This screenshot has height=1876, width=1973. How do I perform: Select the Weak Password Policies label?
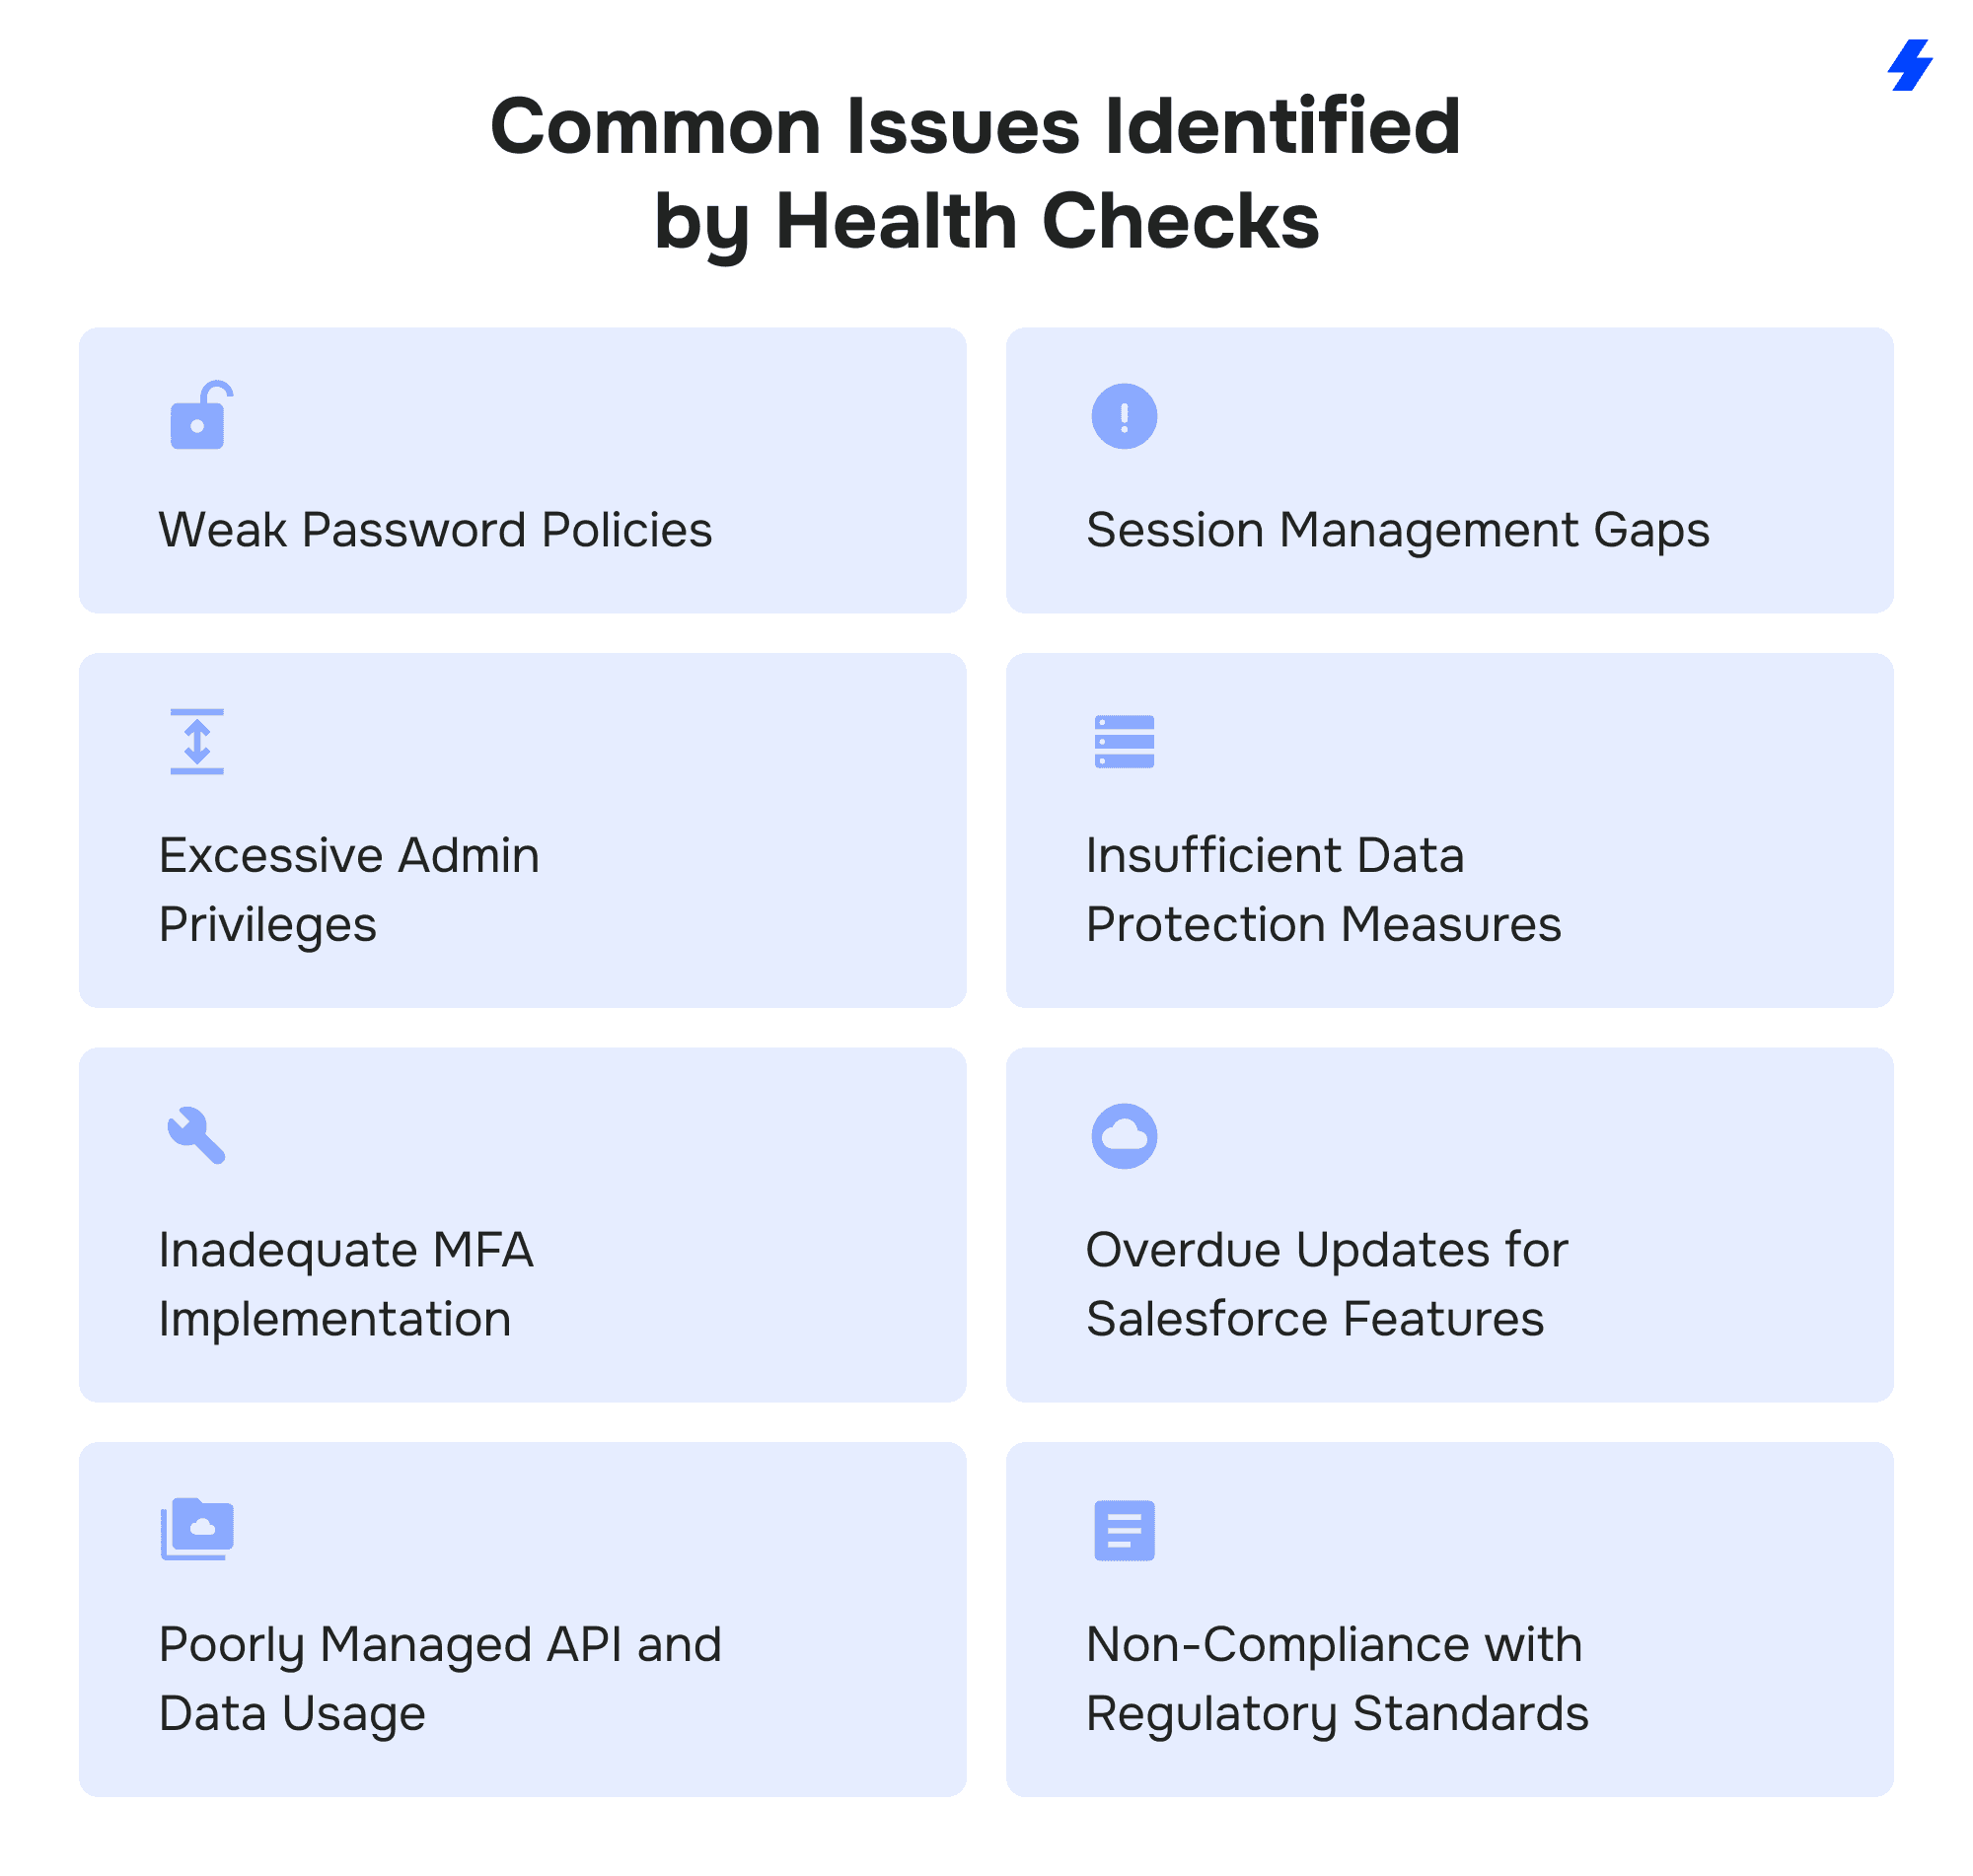point(435,530)
